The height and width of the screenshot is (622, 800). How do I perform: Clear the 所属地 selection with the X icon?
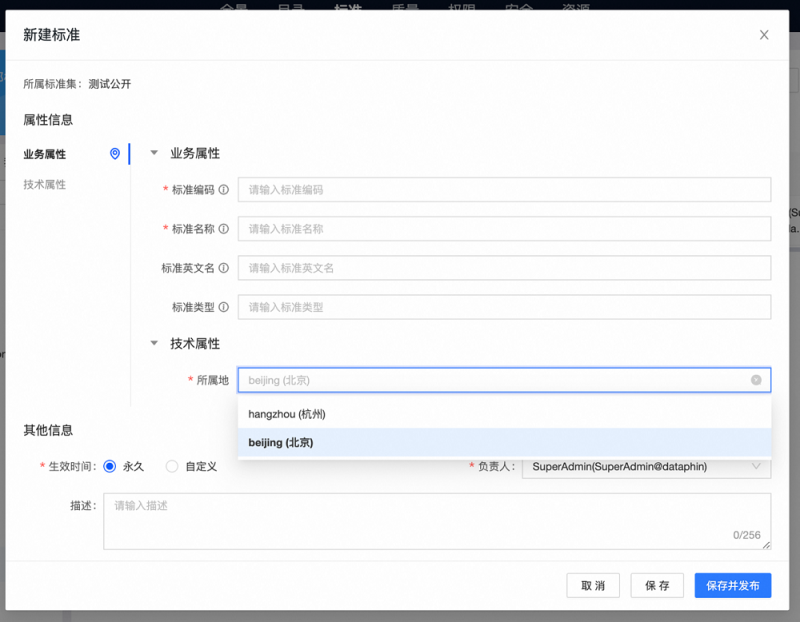point(756,380)
